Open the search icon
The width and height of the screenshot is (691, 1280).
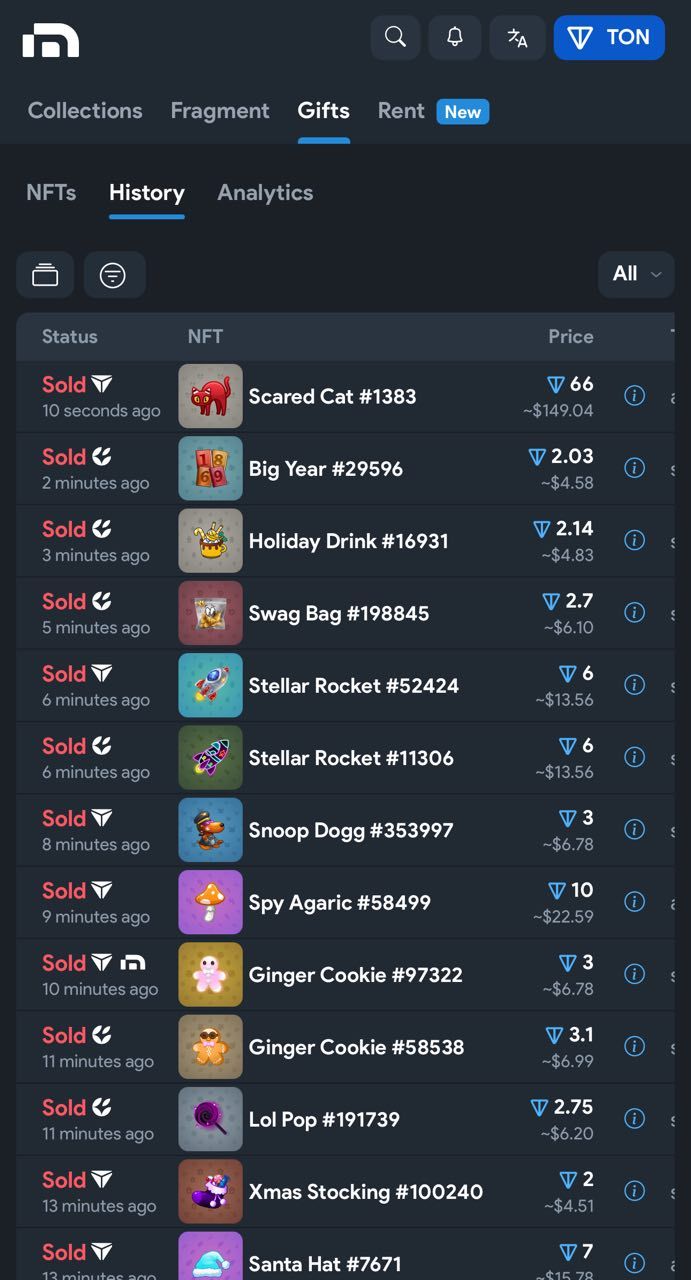(x=395, y=37)
